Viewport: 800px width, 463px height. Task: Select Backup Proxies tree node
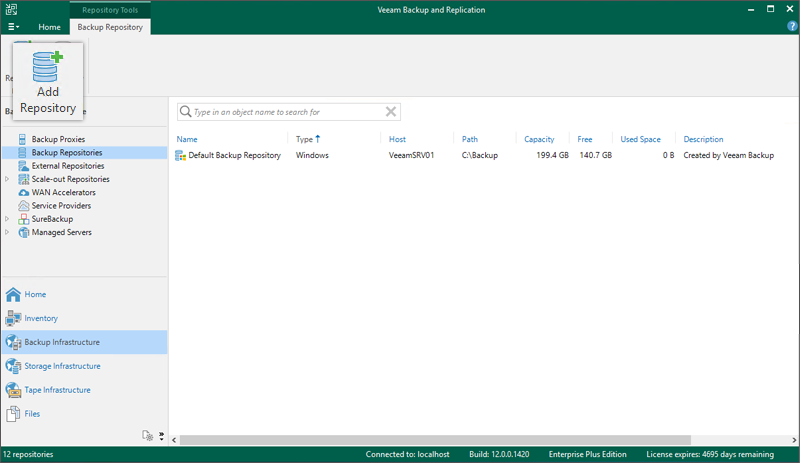pyautogui.click(x=58, y=139)
